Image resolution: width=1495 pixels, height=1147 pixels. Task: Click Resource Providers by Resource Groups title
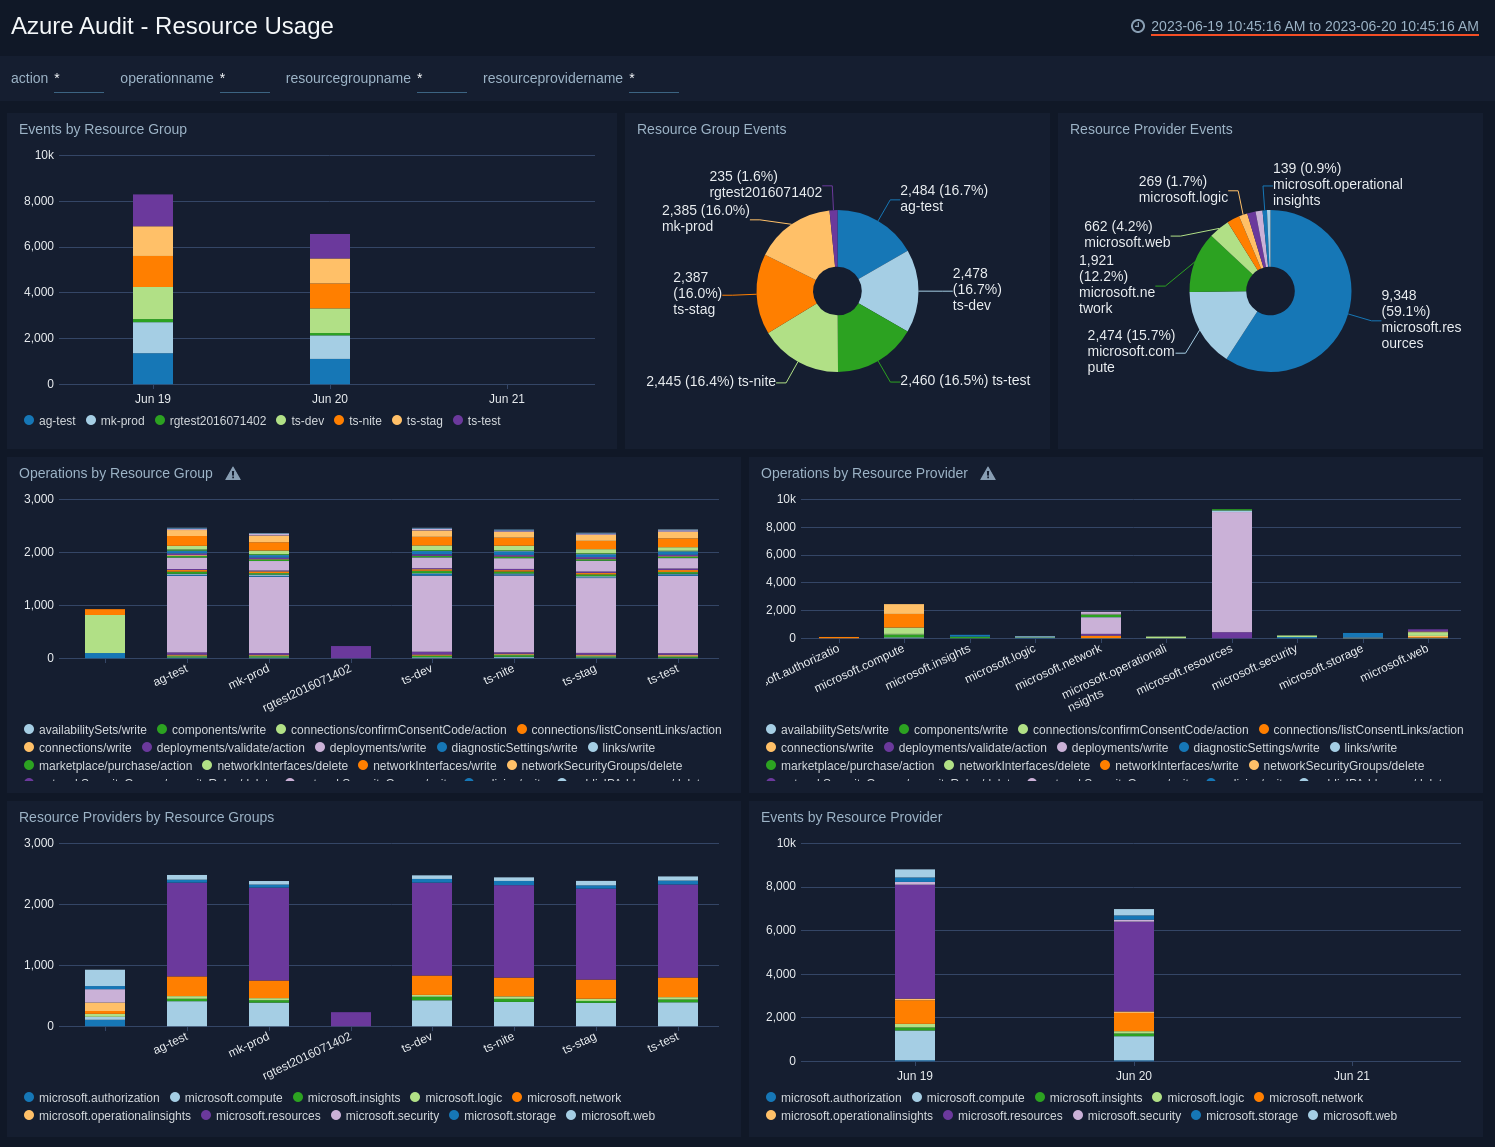click(146, 818)
